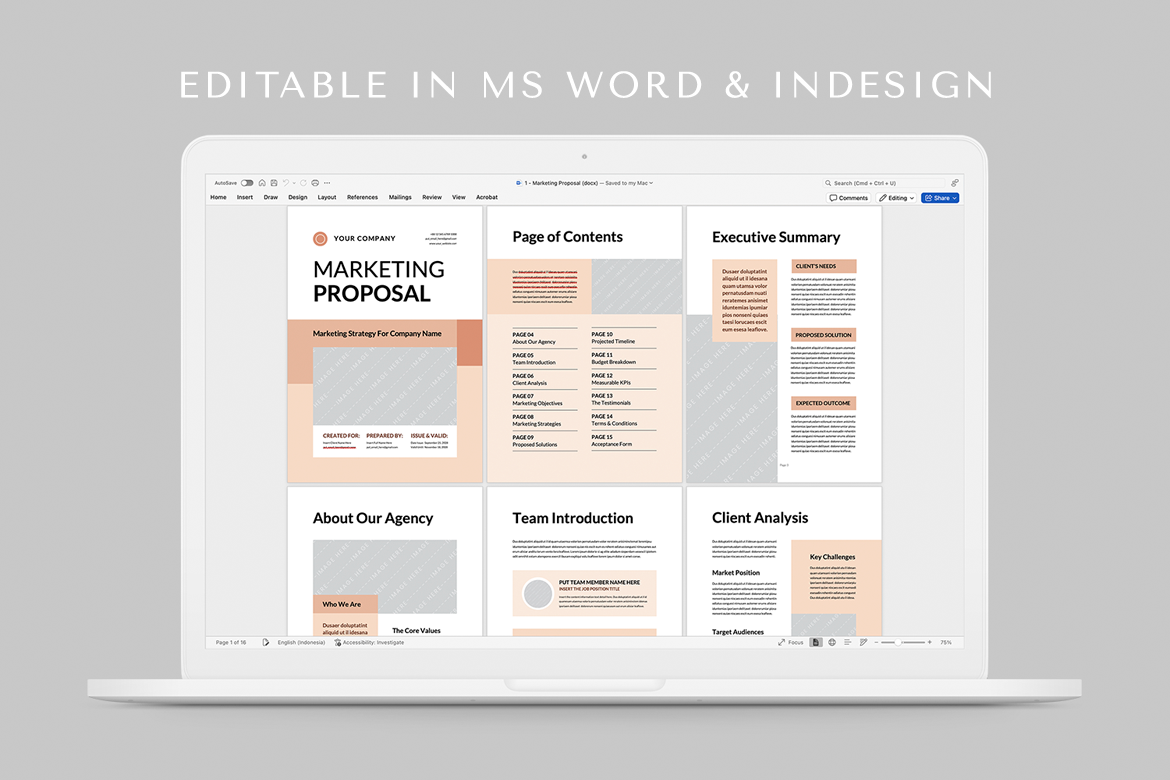This screenshot has height=780, width=1170.
Task: Select the Print Layout view button
Action: tap(817, 642)
